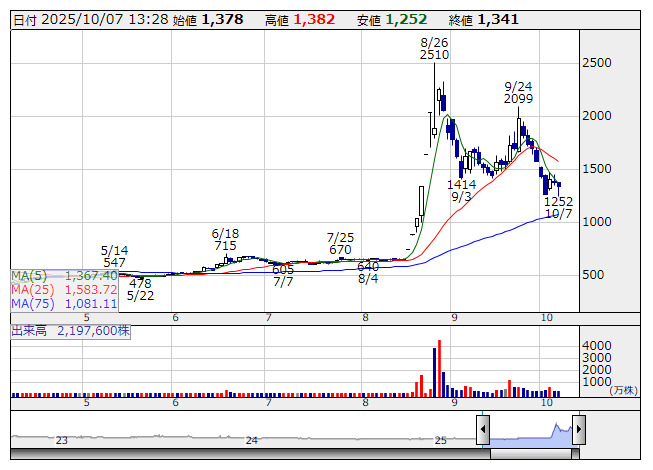Image resolution: width=653 pixels, height=470 pixels.
Task: Click the horizontal scrollbar thumb below the navigator
Action: pos(529,454)
